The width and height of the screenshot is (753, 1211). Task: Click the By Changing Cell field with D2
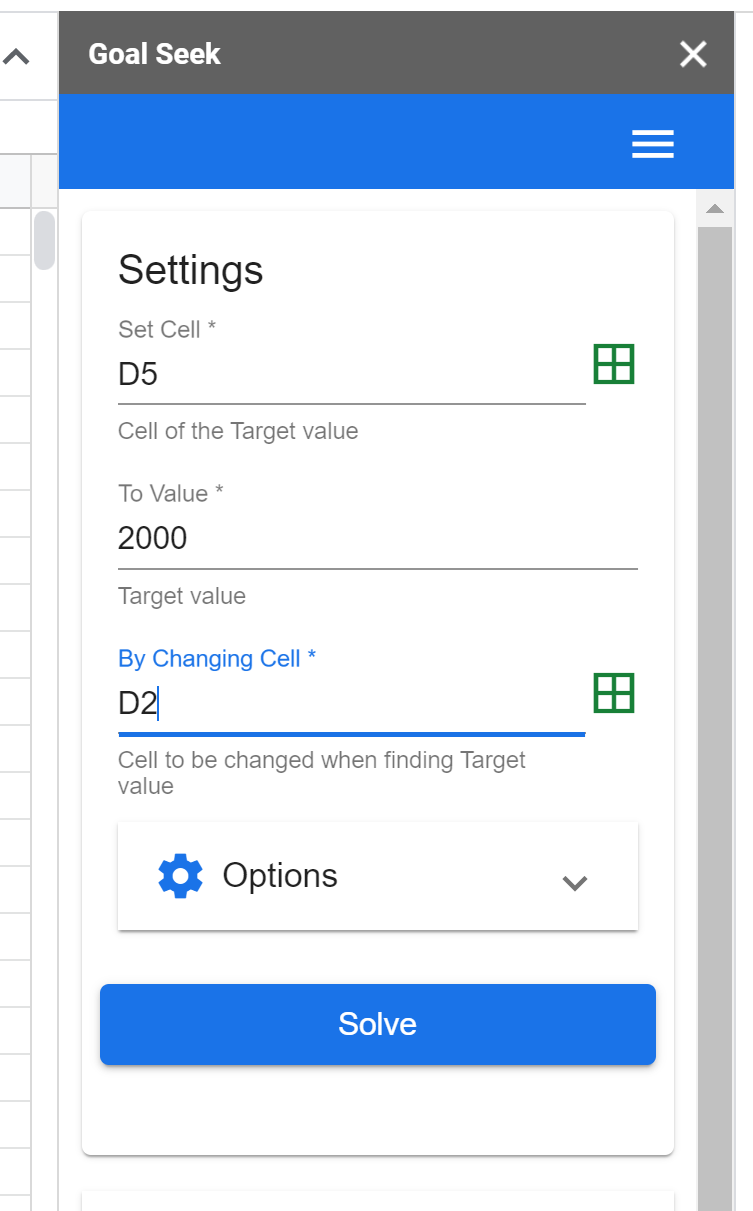[x=350, y=704]
